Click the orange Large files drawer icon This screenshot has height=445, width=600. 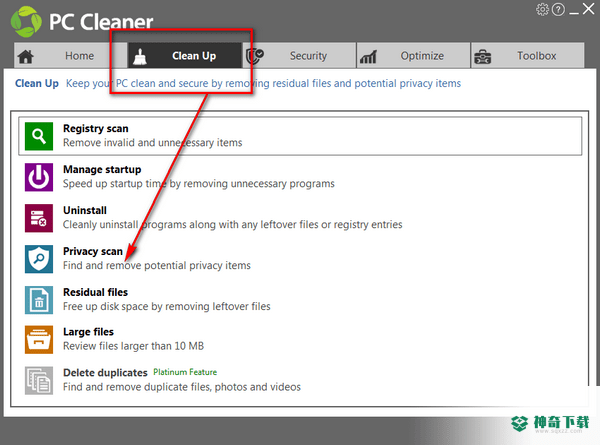(x=39, y=340)
